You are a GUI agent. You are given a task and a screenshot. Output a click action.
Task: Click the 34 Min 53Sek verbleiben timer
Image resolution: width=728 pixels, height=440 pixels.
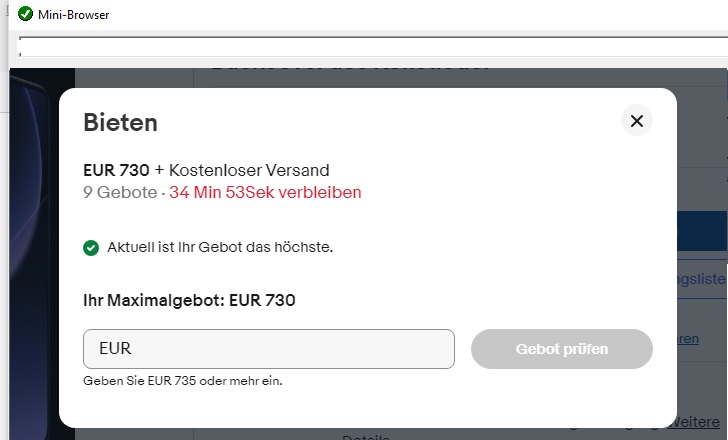[x=265, y=192]
